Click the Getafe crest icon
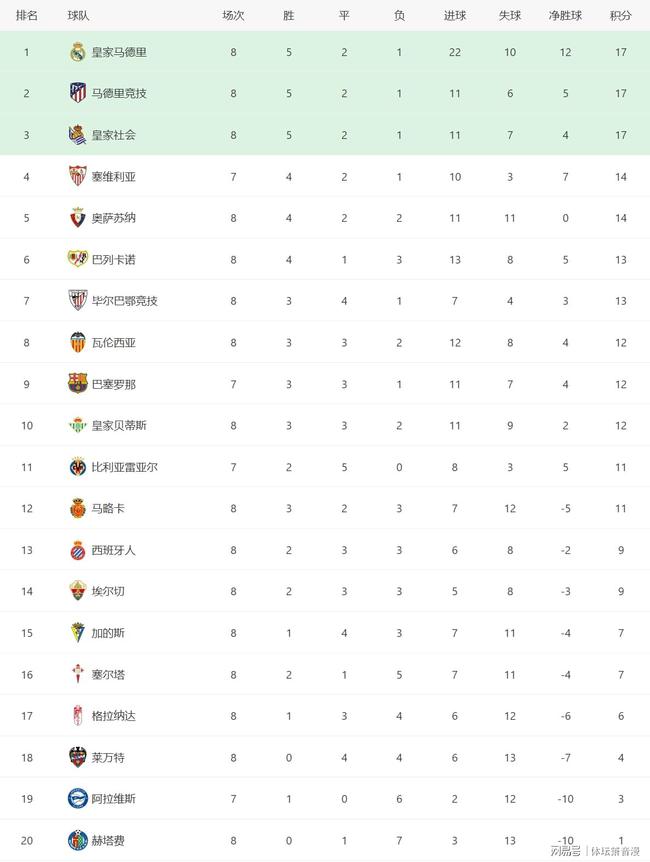 click(x=78, y=840)
